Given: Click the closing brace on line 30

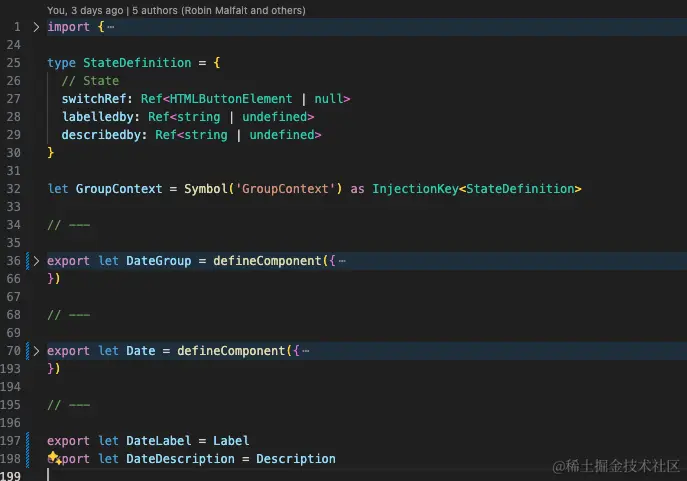Looking at the screenshot, I should [x=50, y=153].
